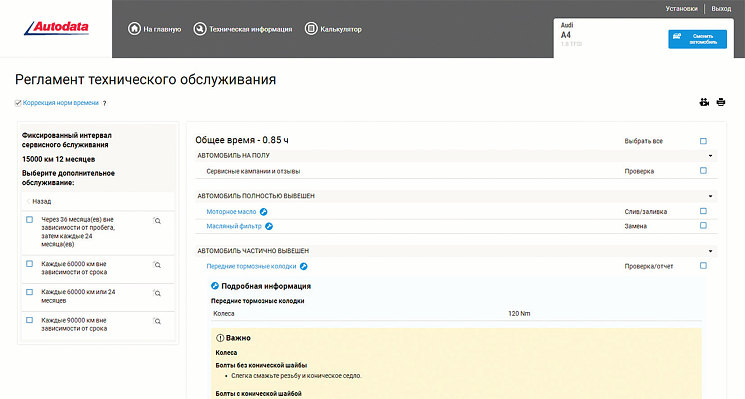This screenshot has width=745, height=399.
Task: Check Каждые 60000 км вне зависимости от срока
Action: (29, 264)
